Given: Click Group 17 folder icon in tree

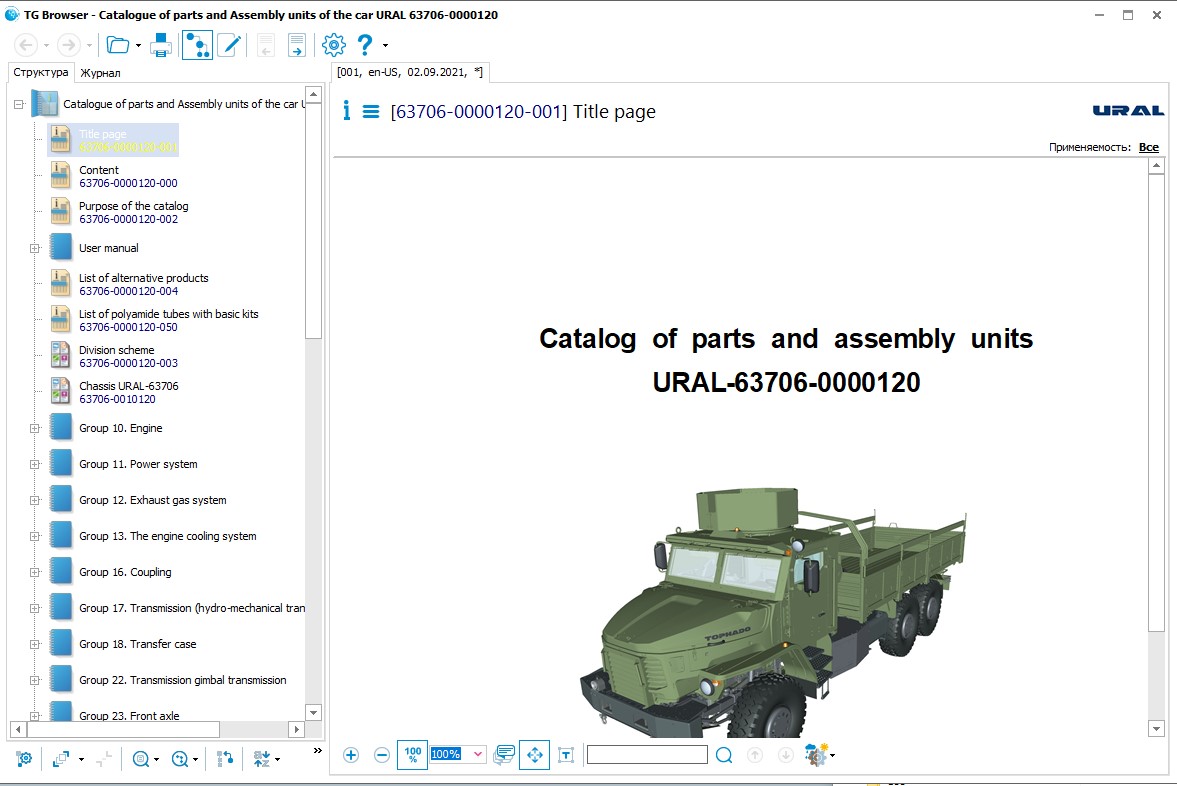Looking at the screenshot, I should (x=61, y=608).
